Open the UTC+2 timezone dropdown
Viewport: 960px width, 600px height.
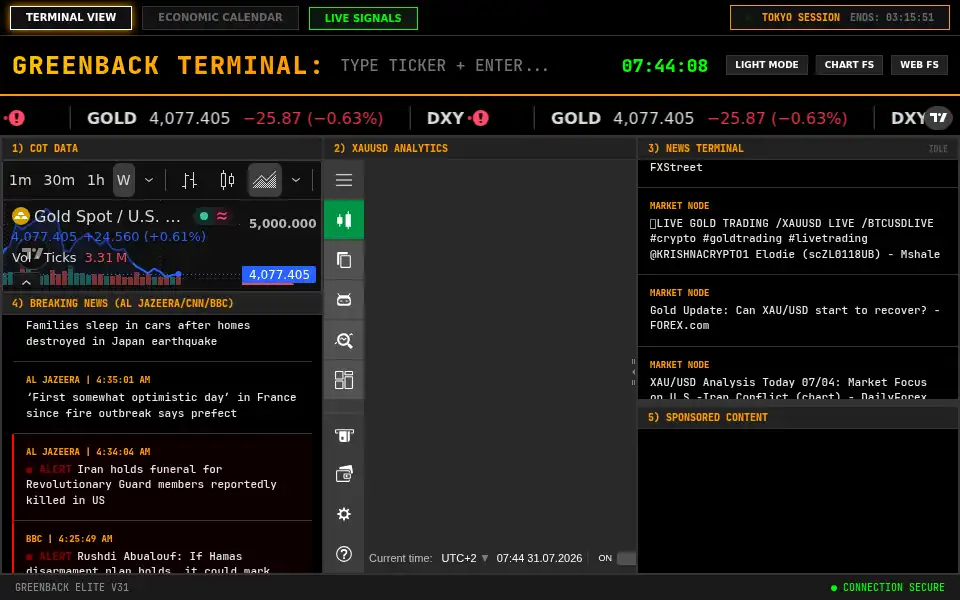coord(465,558)
